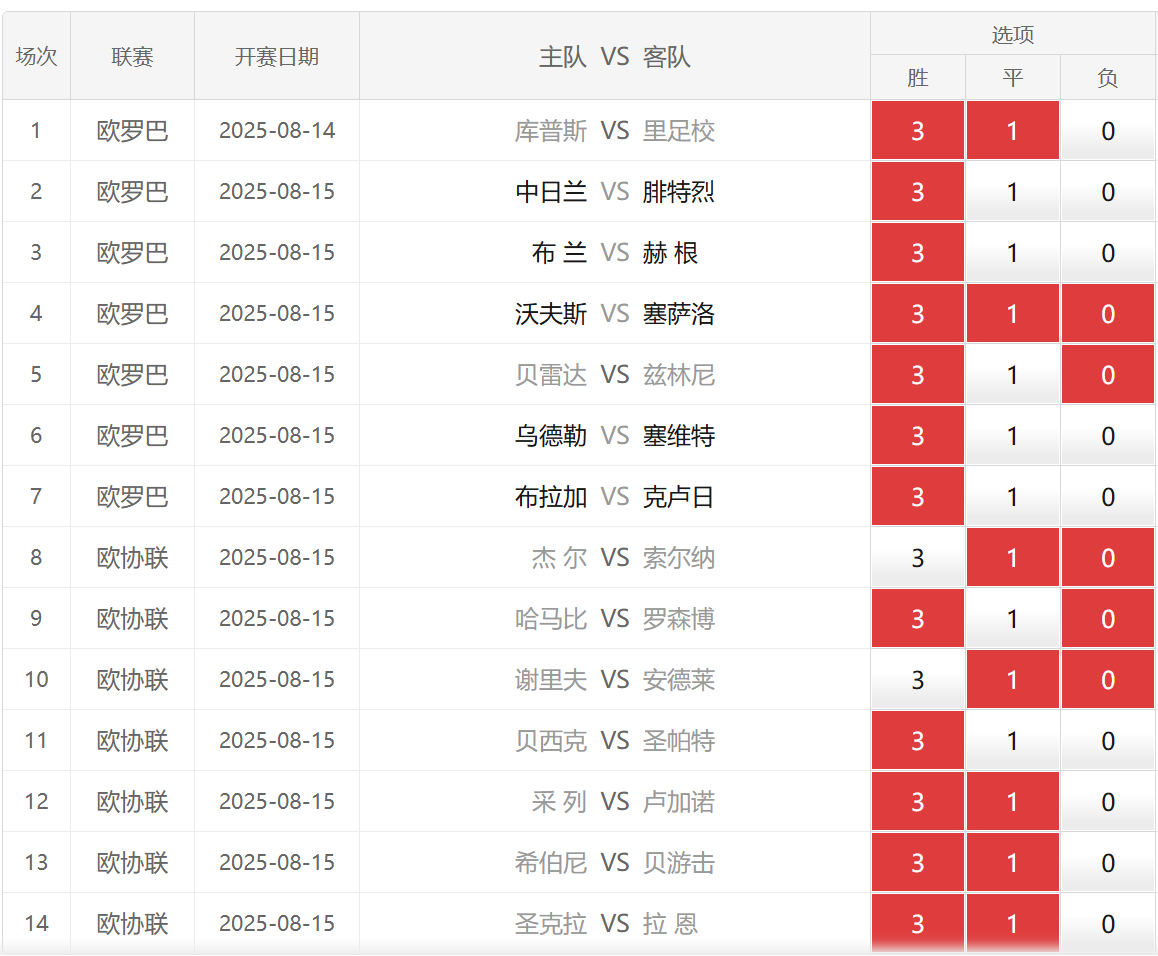Screen dimensions: 1158x956
Task: Click the 选项 header cell
Action: [1013, 34]
